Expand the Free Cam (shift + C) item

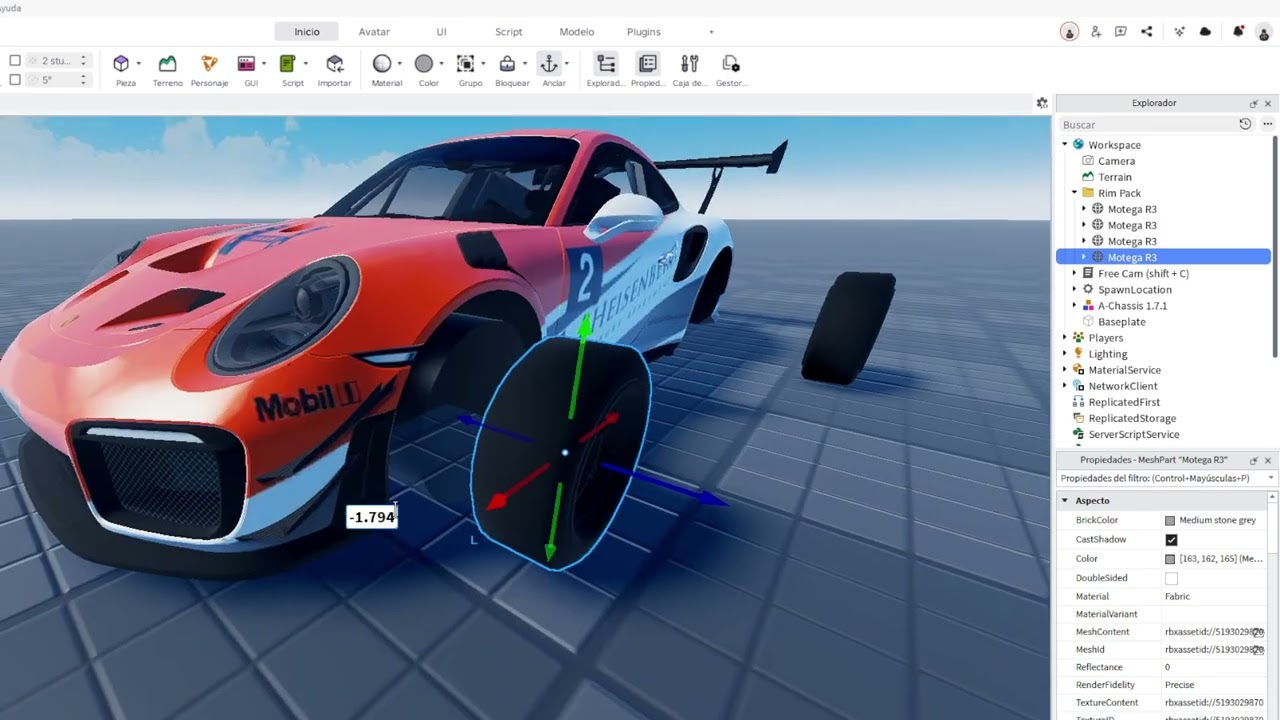1075,273
